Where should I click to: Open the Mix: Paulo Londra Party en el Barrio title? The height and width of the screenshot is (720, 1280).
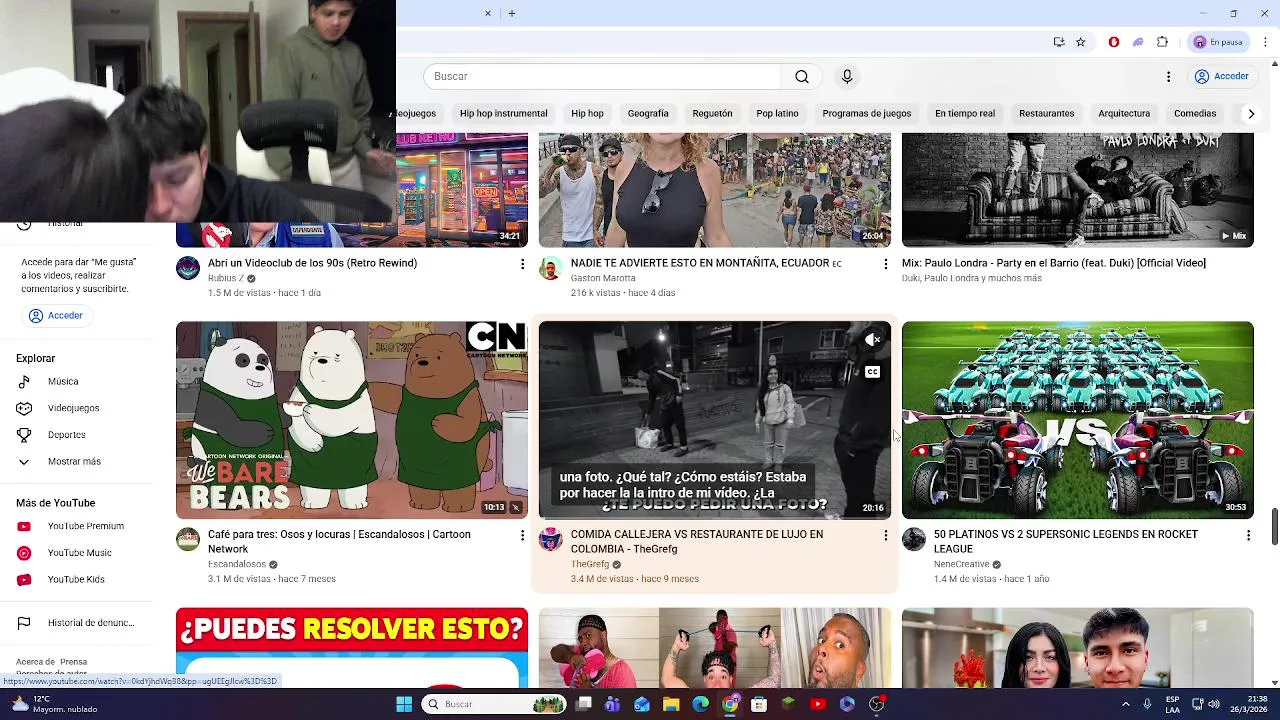click(x=1054, y=263)
